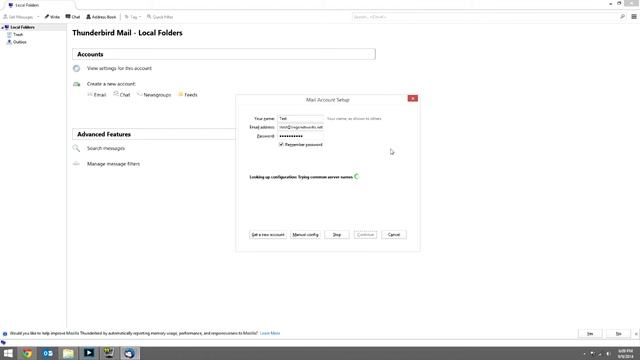Click the Password field
The height and width of the screenshot is (360, 640).
coord(300,136)
